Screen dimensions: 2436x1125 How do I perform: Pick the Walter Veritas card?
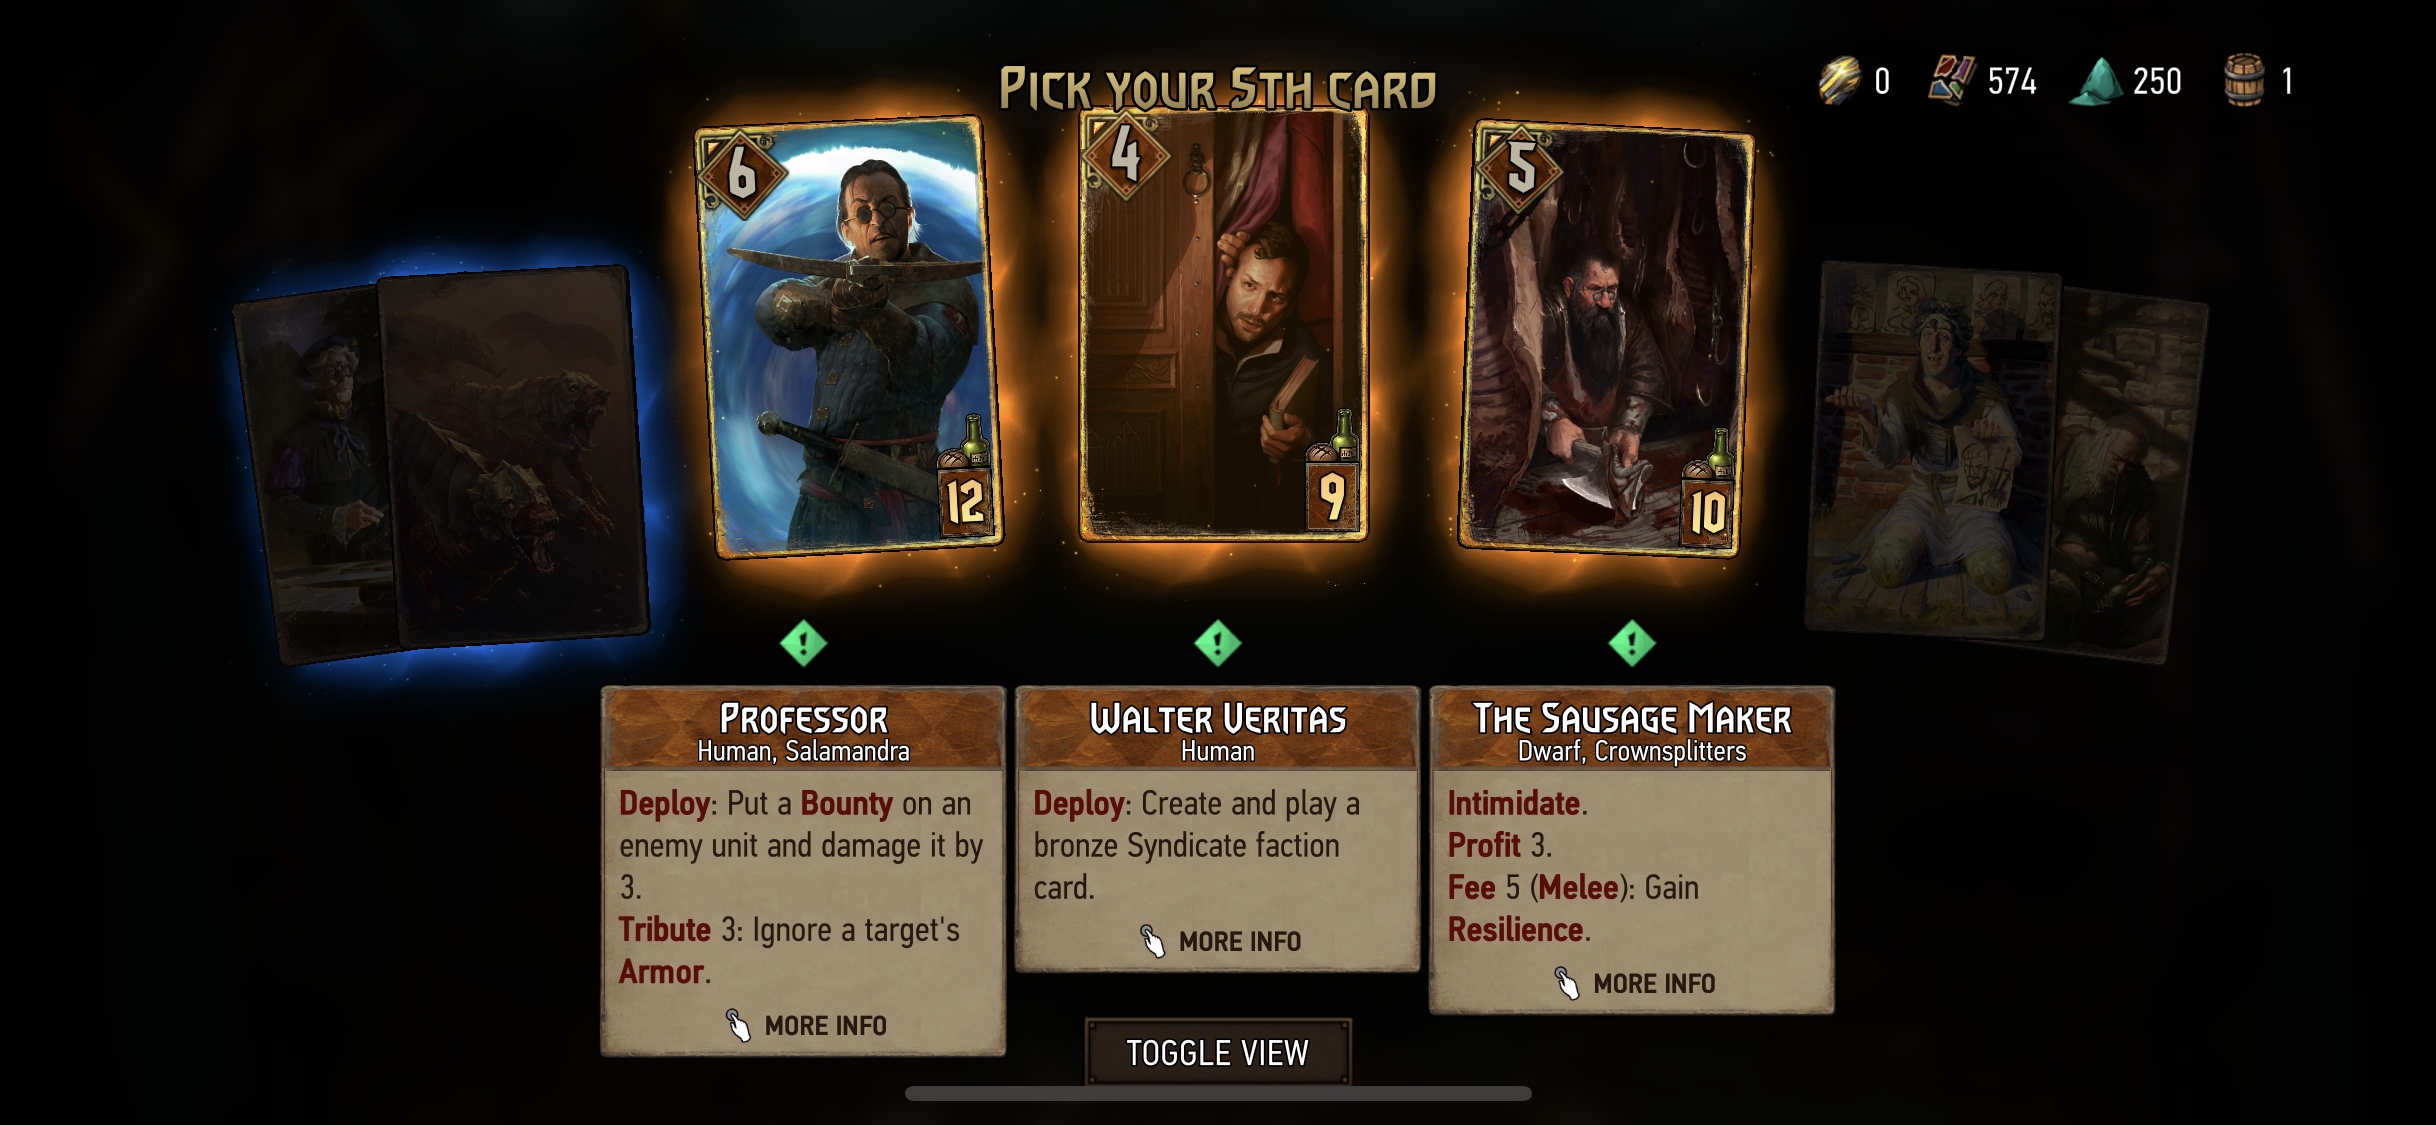point(1223,325)
